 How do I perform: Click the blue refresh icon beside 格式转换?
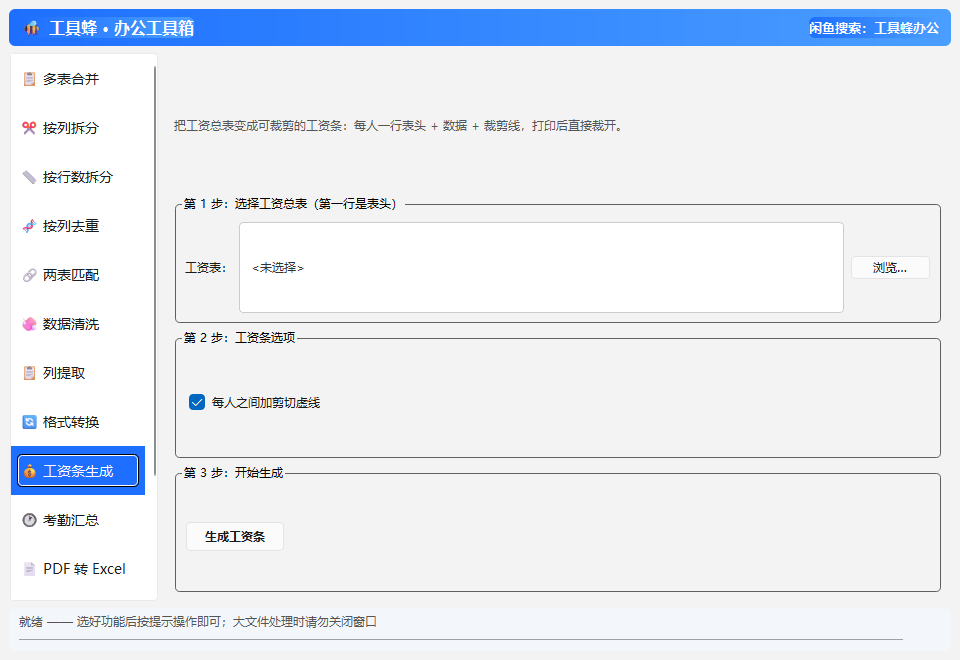[29, 422]
